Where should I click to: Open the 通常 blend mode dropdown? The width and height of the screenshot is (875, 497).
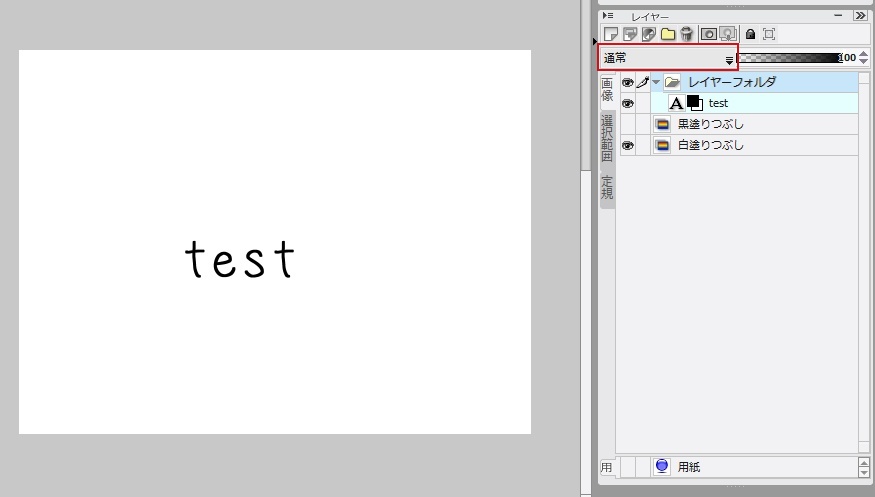coord(668,57)
